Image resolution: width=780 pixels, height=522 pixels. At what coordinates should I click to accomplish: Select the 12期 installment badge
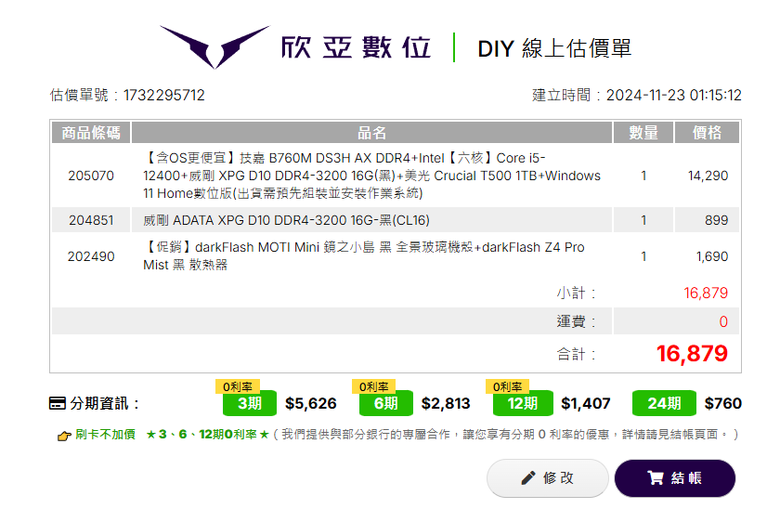pyautogui.click(x=522, y=404)
